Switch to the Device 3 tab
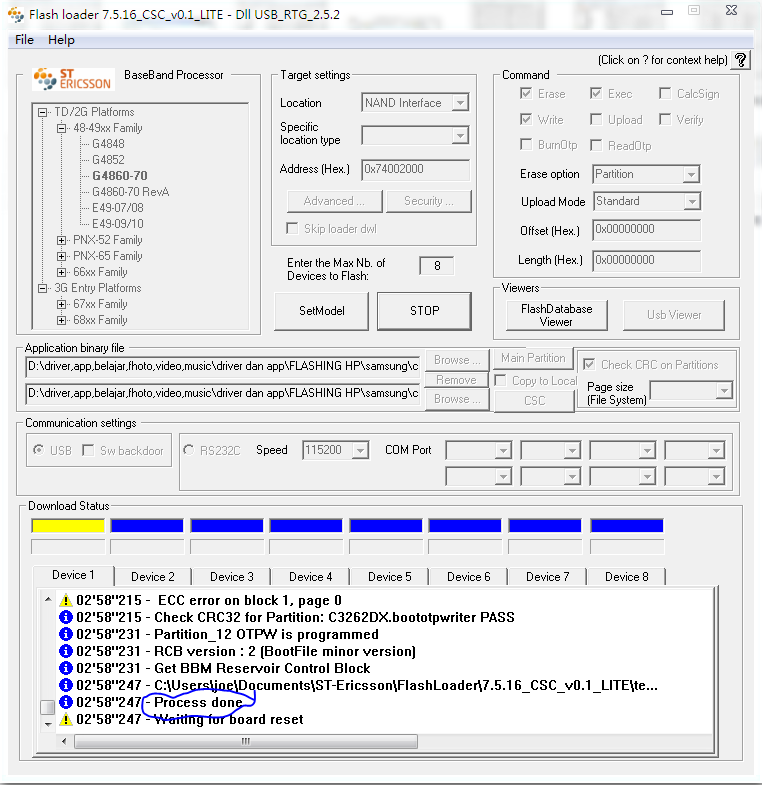Viewport: 762px width, 785px height. pyautogui.click(x=232, y=577)
